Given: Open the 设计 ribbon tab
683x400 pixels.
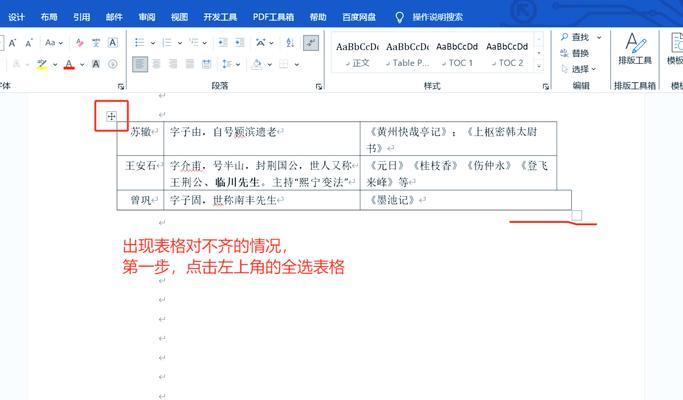Looking at the screenshot, I should coord(17,17).
